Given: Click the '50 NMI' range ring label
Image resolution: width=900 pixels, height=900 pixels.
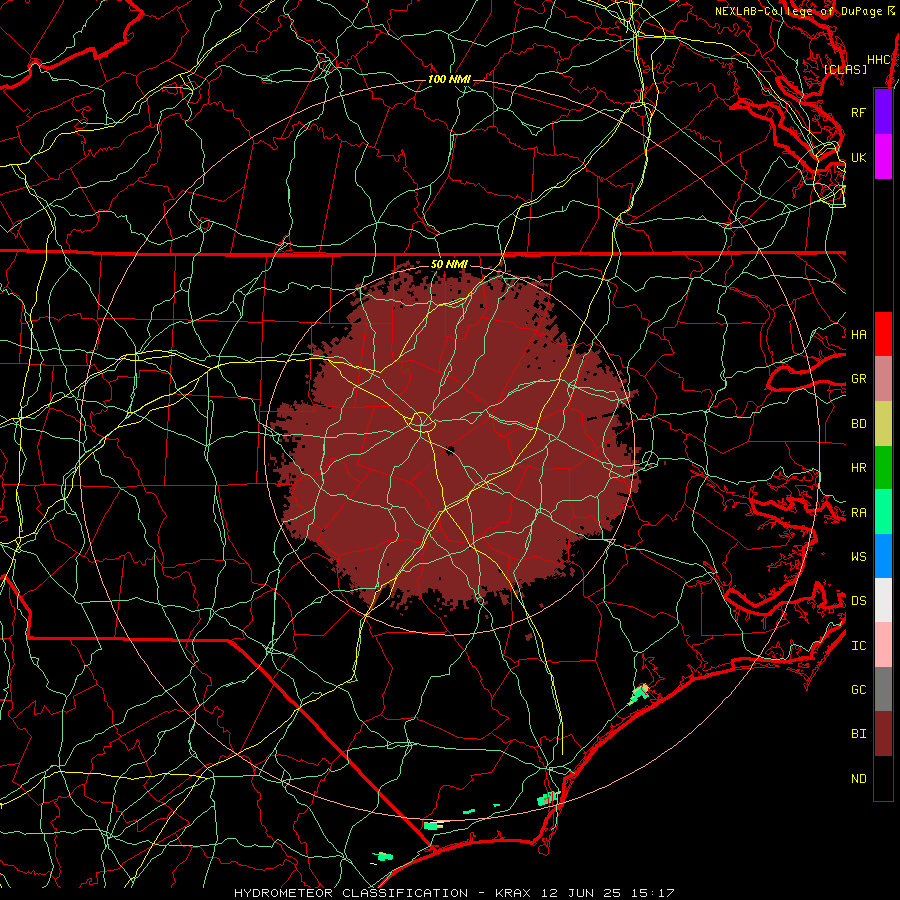Looking at the screenshot, I should 449,264.
